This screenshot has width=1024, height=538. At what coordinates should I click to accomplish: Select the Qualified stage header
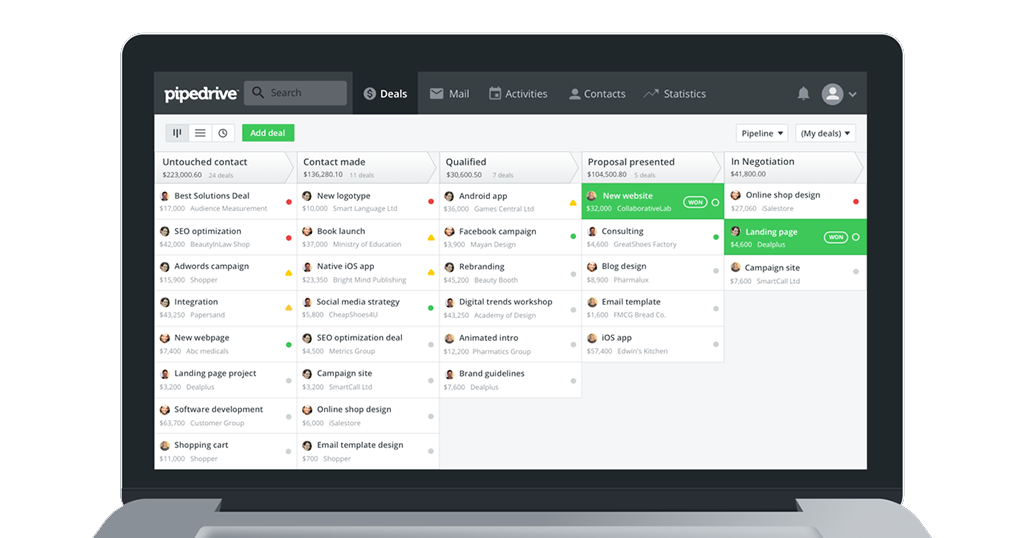tap(508, 168)
